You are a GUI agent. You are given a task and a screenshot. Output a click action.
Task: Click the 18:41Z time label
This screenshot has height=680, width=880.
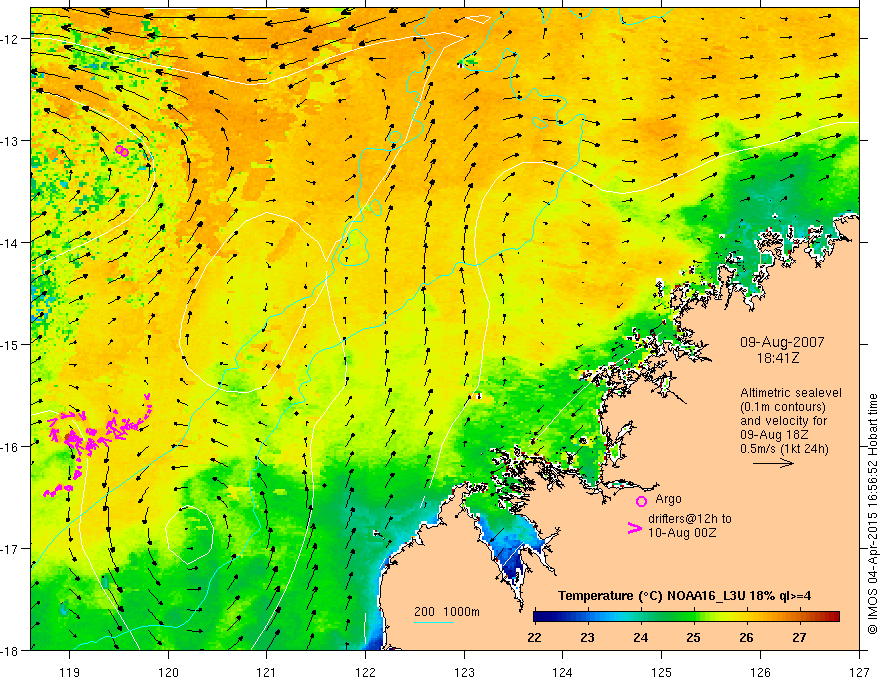point(777,357)
